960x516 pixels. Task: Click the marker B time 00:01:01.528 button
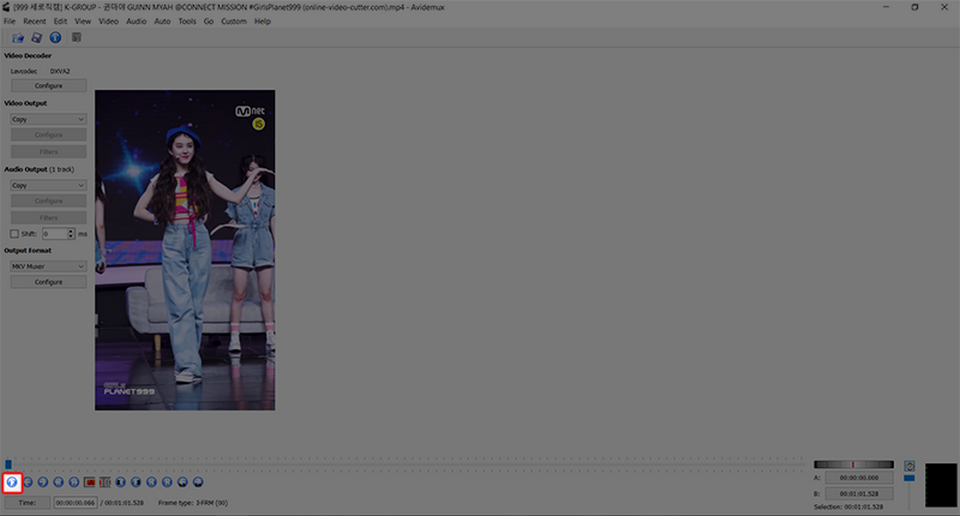click(x=859, y=493)
